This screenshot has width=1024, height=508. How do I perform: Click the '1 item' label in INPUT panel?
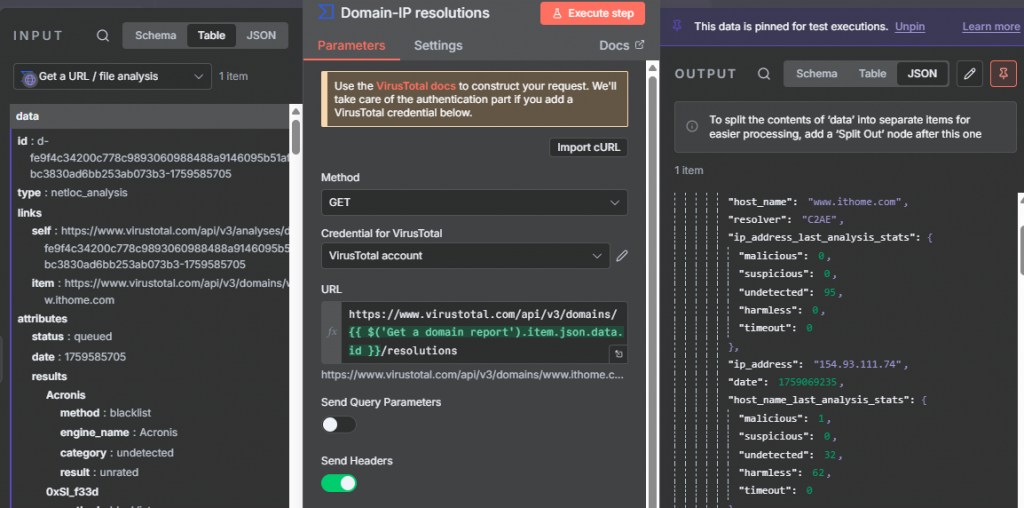233,76
